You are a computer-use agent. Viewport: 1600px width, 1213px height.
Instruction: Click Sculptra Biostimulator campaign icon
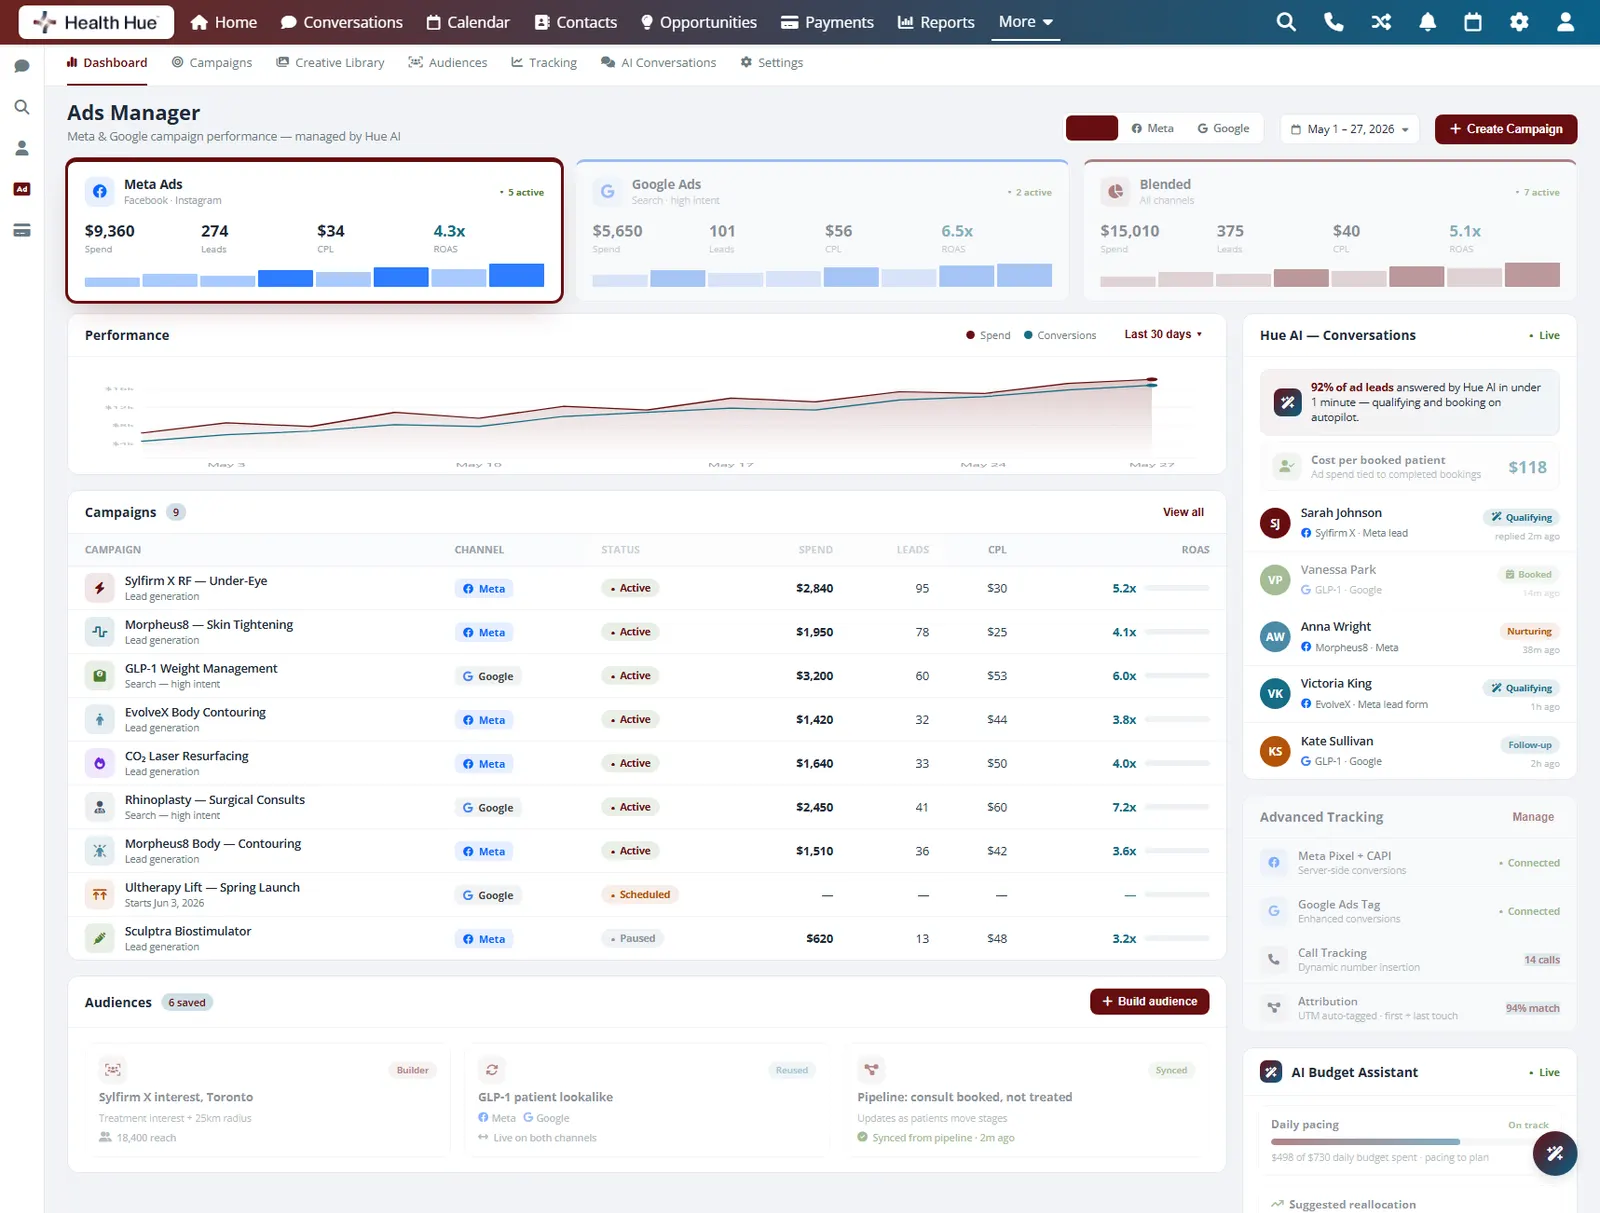[100, 938]
